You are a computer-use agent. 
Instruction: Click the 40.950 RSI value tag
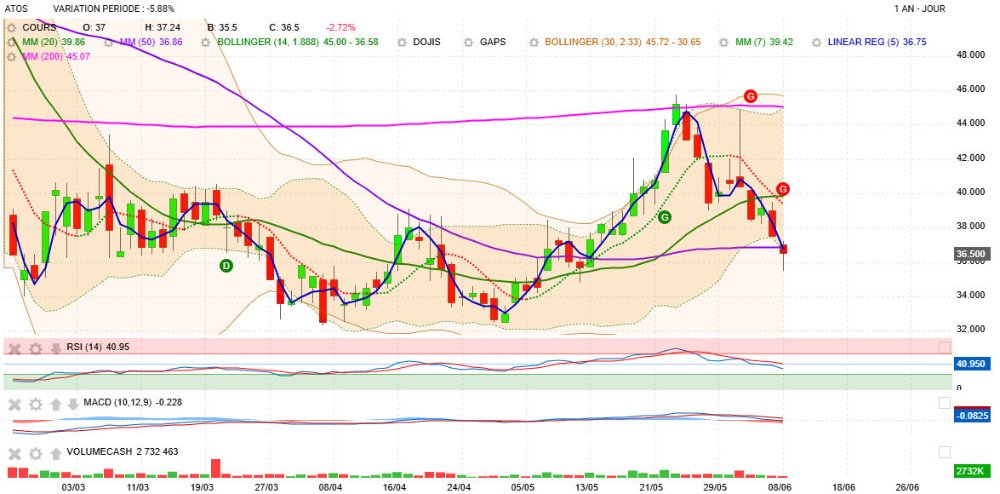pyautogui.click(x=972, y=364)
